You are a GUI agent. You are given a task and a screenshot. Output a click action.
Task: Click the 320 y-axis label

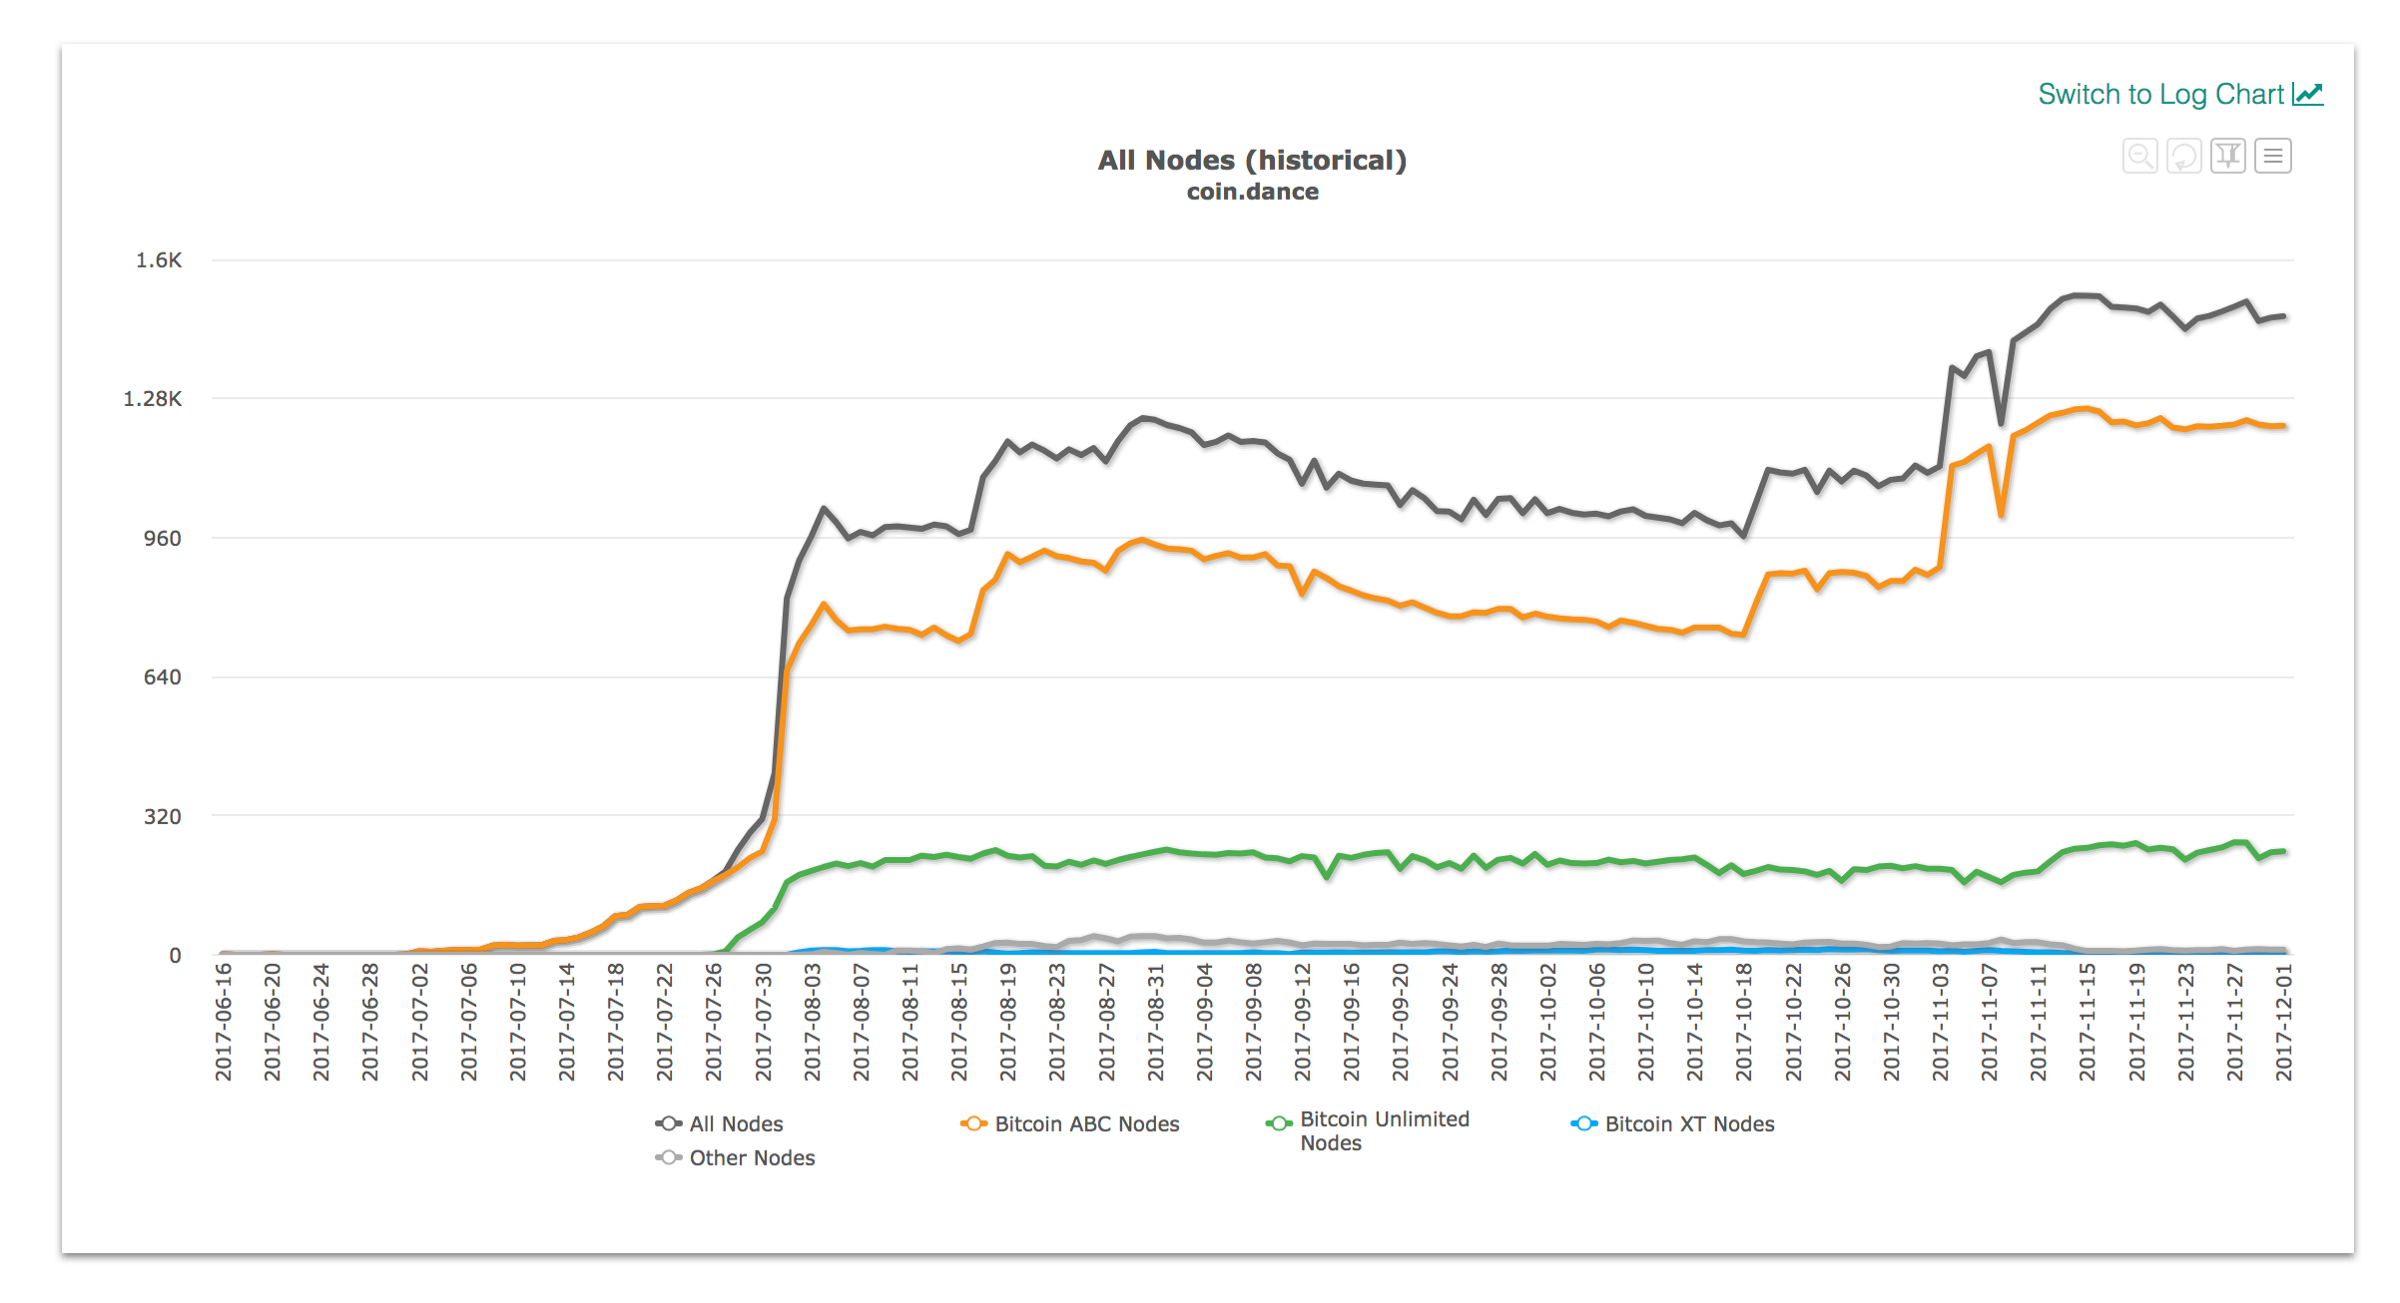coord(162,817)
